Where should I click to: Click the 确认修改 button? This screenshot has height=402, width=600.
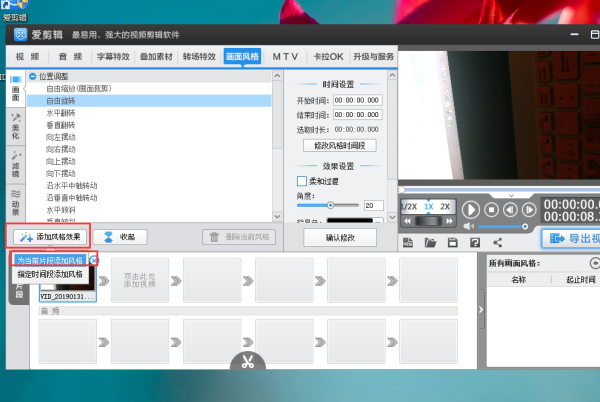pyautogui.click(x=339, y=237)
